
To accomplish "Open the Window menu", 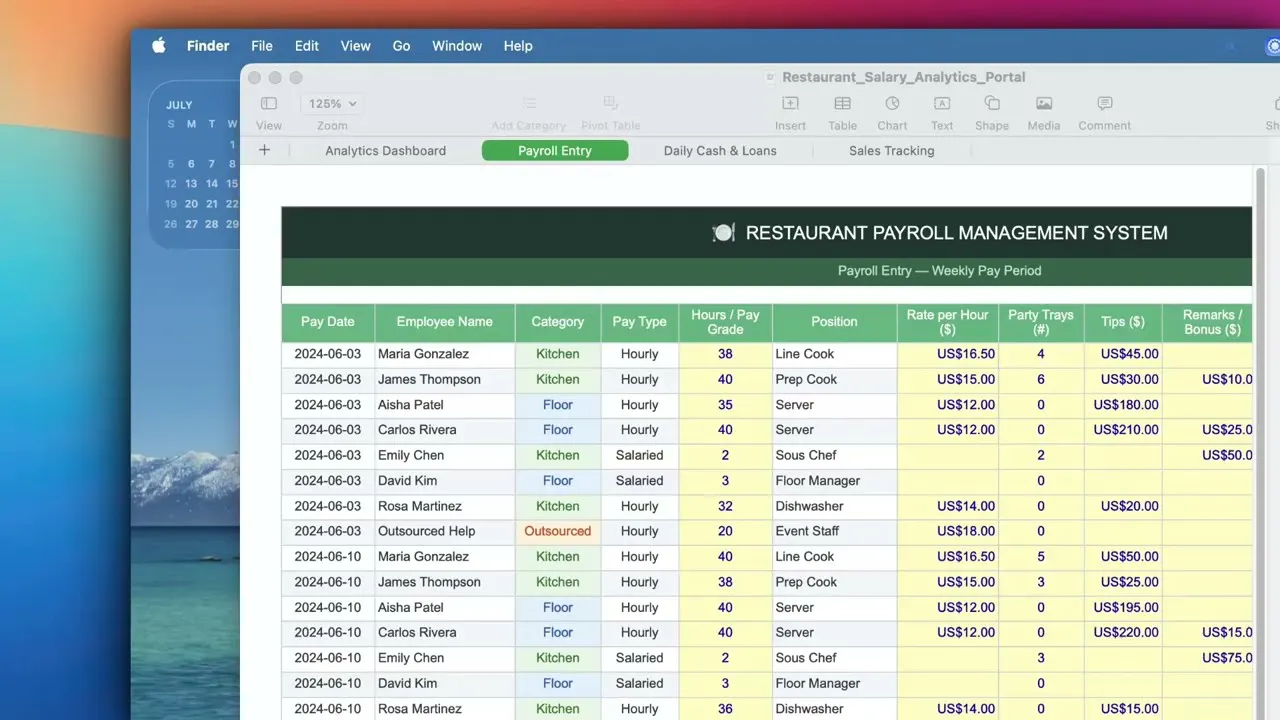I will click(x=457, y=46).
